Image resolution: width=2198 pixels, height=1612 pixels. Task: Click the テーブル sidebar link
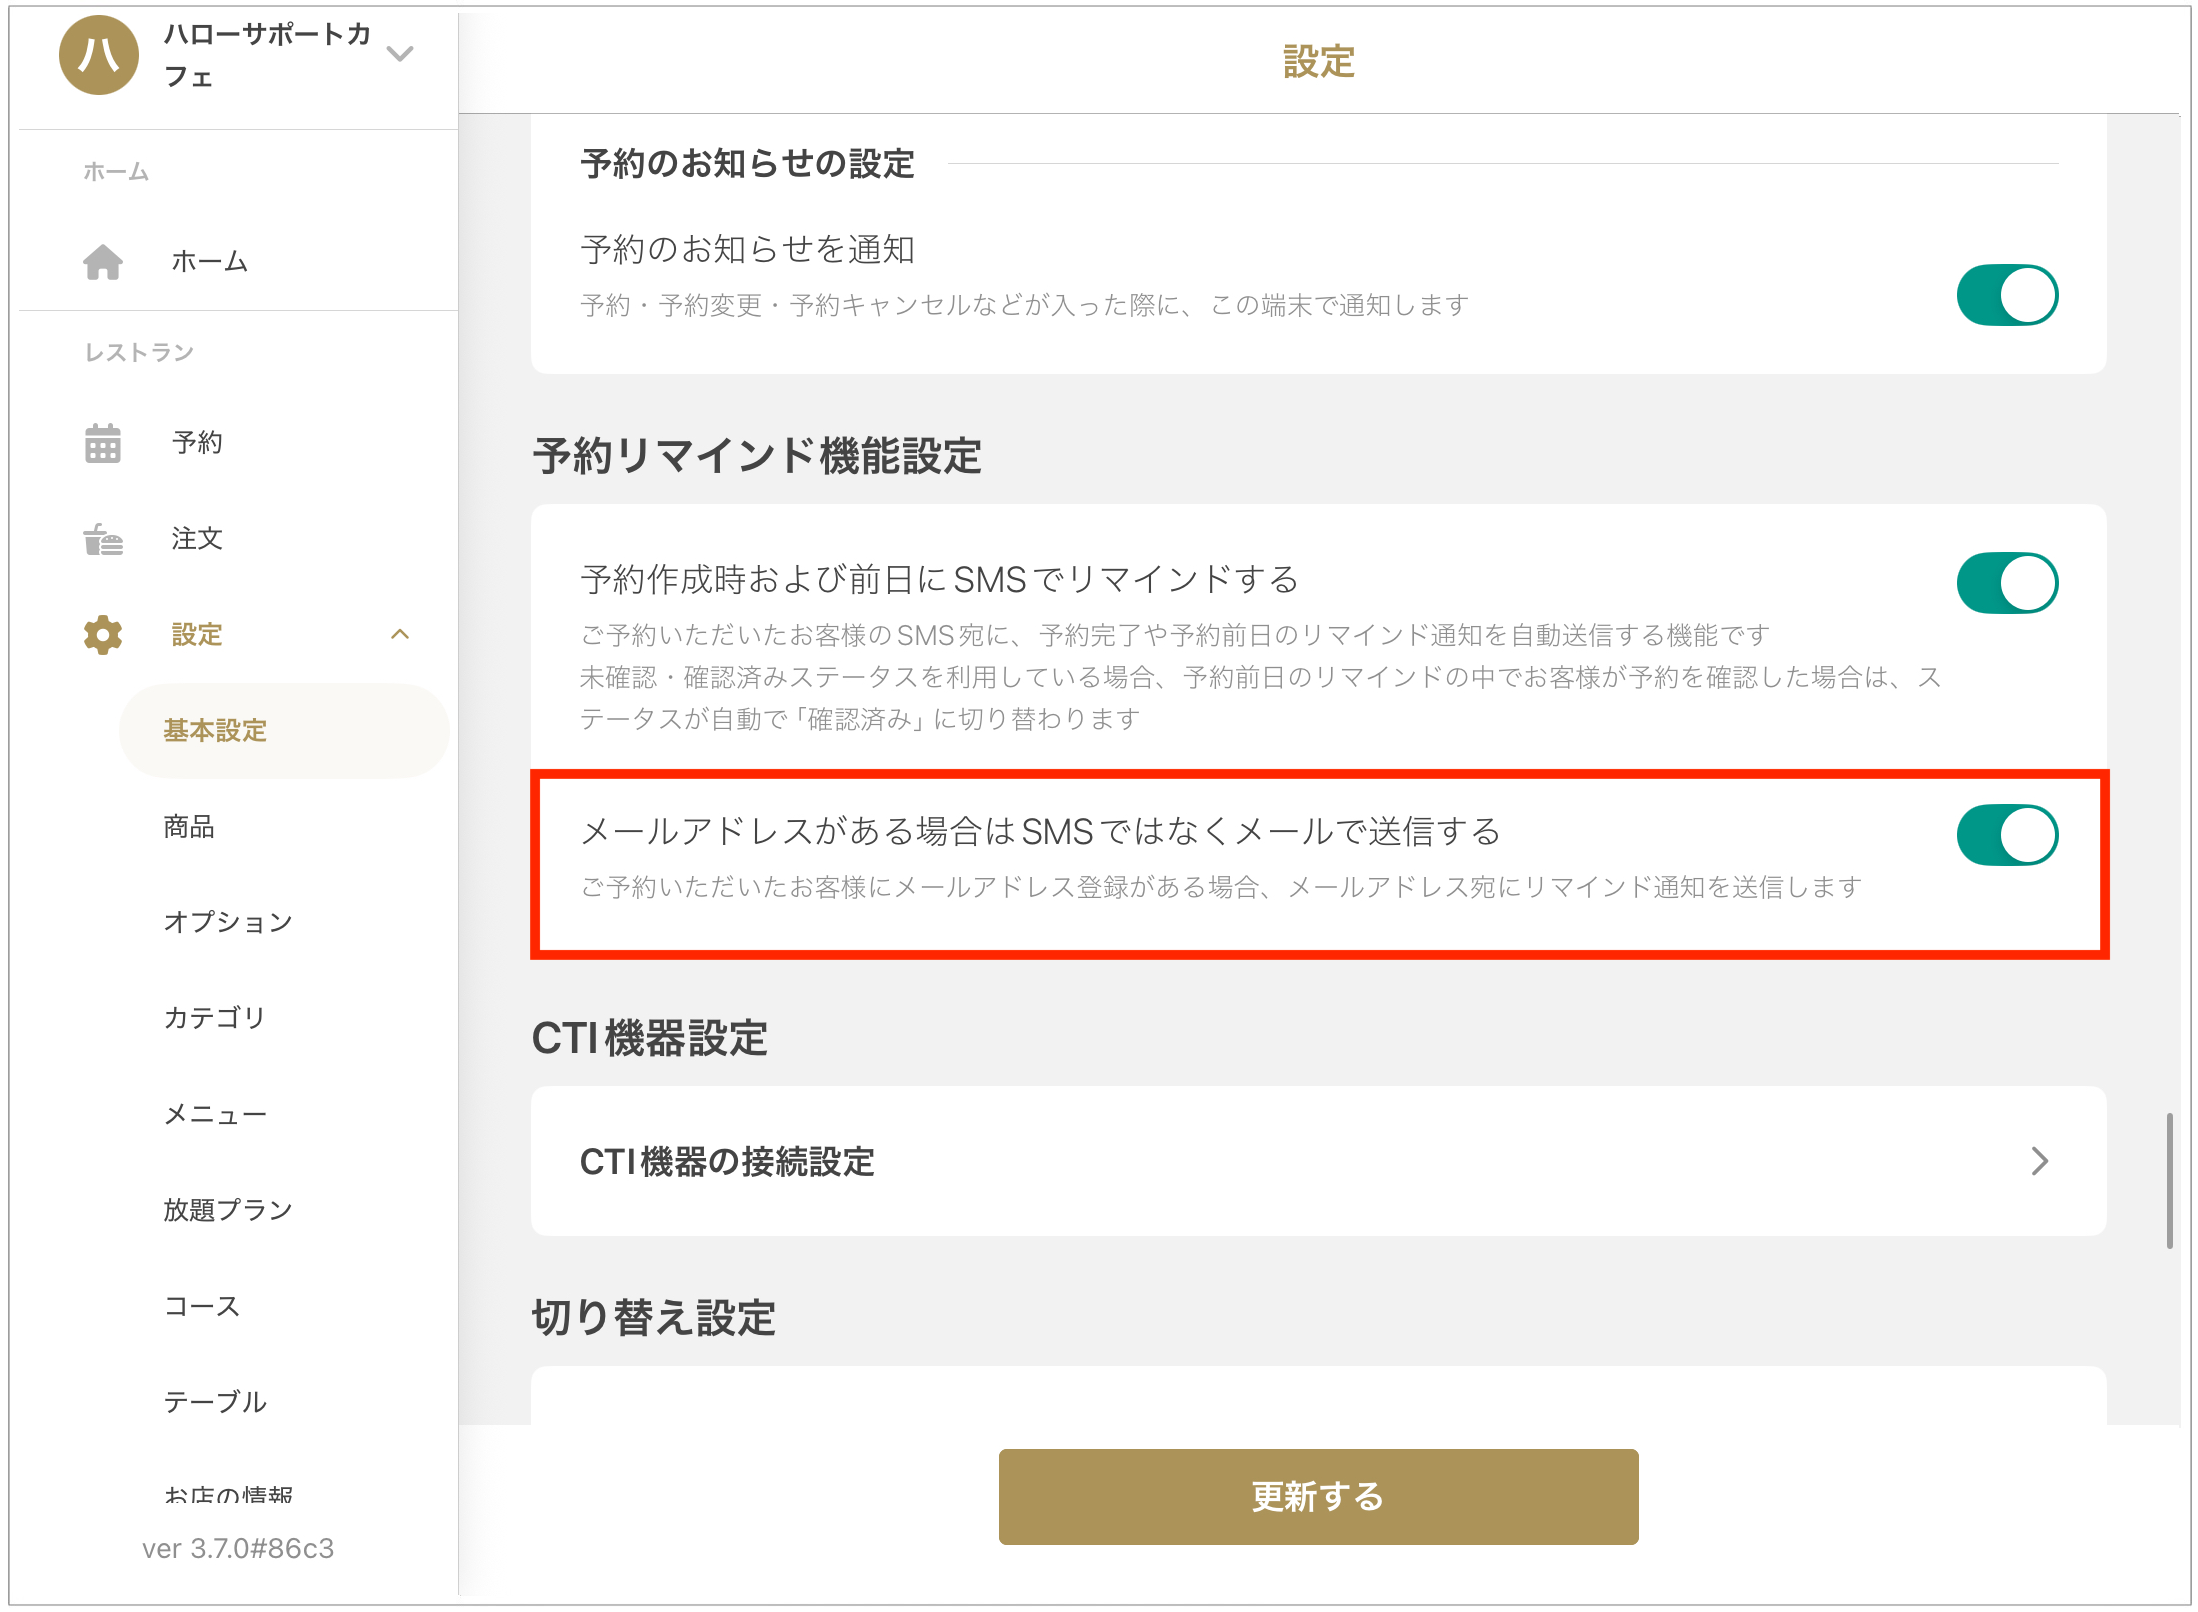(x=215, y=1402)
